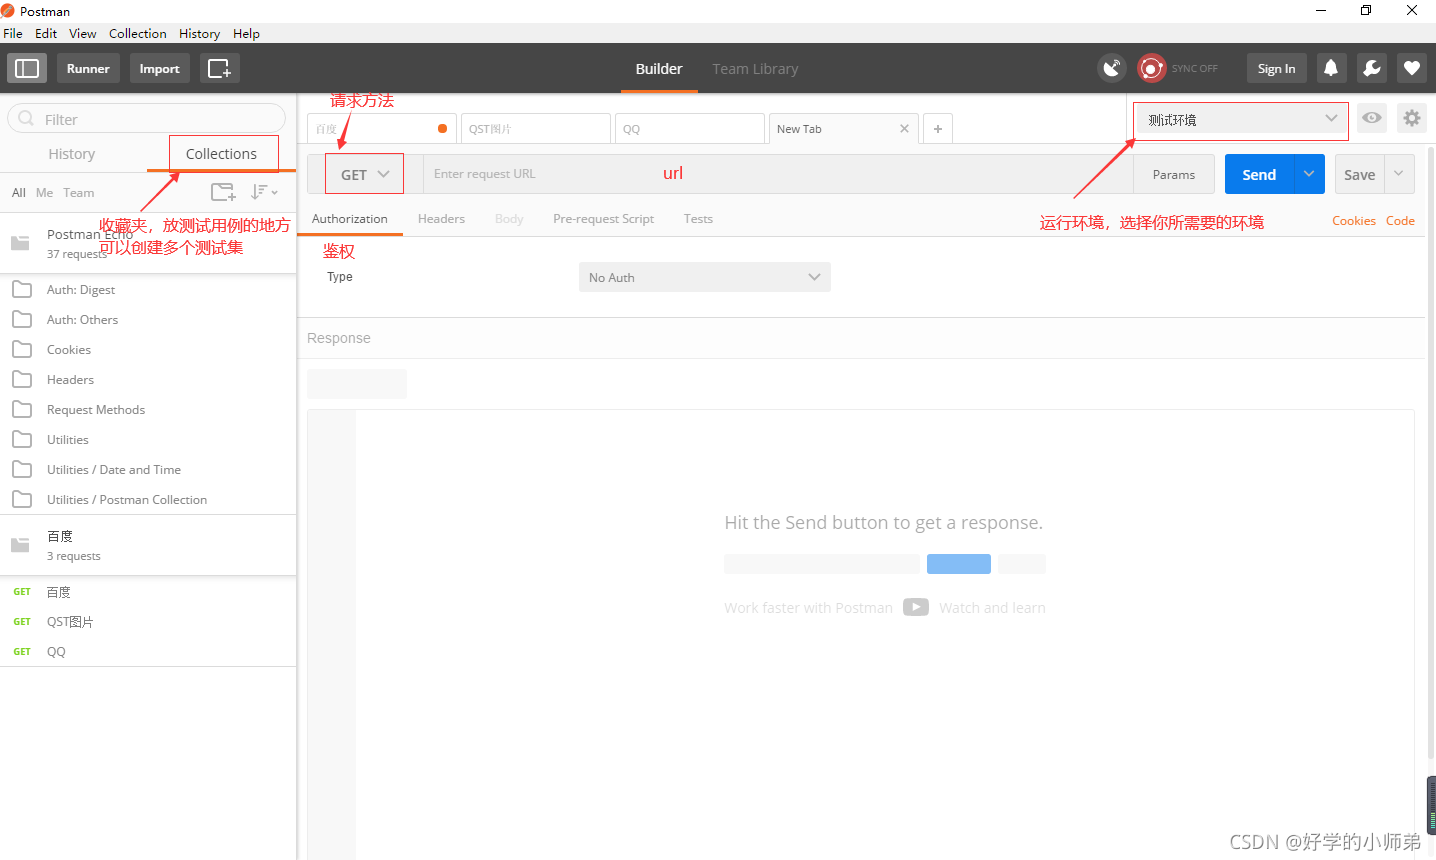Open Edit menu

[x=46, y=33]
